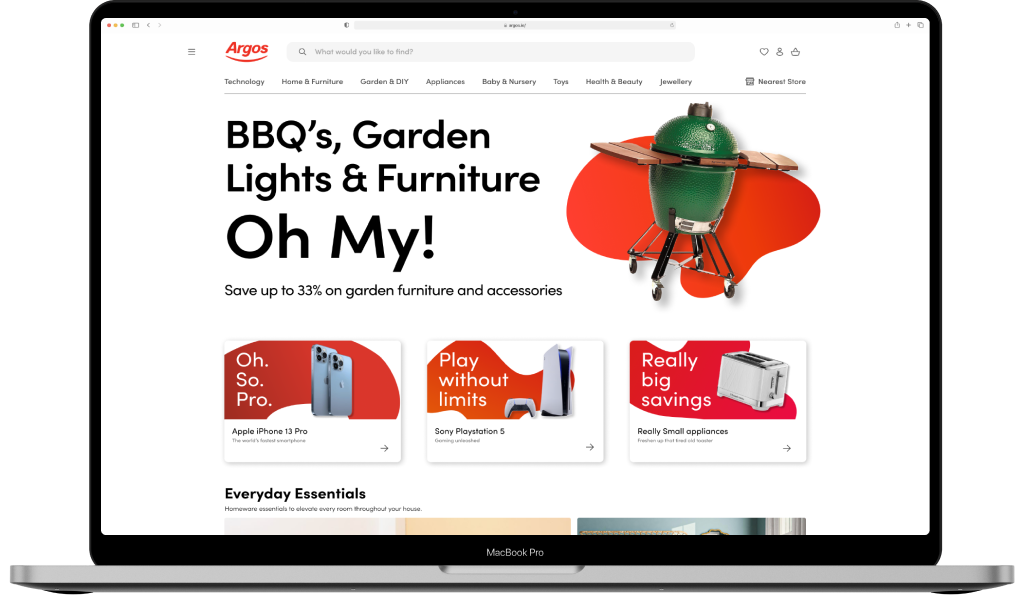Viewport: 1024px width, 598px height.
Task: Go back with Safari back arrow
Action: [x=148, y=25]
